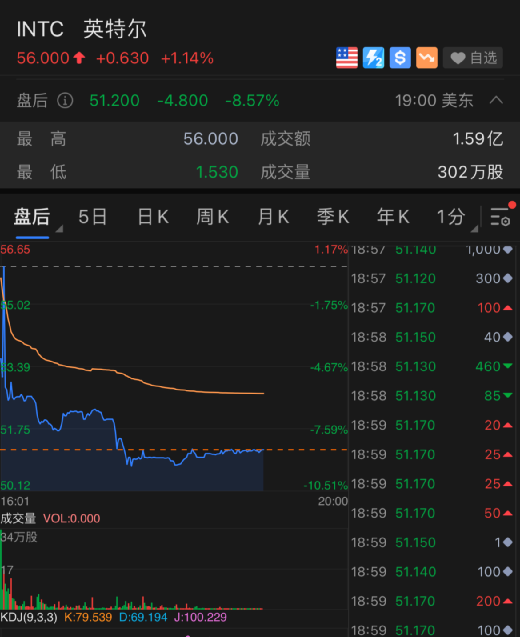Tap the 成交量 value 302万股
This screenshot has width=520, height=637.
470,172
